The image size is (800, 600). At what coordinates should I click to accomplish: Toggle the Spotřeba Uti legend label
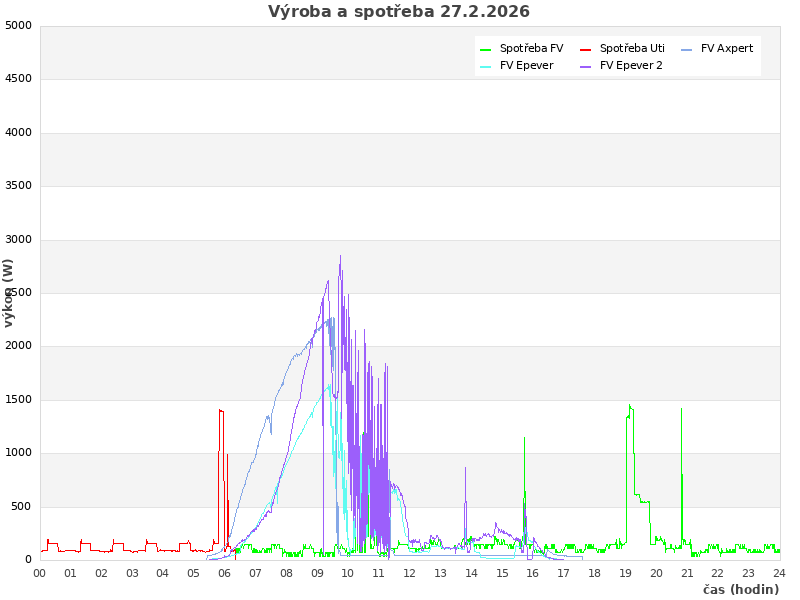pyautogui.click(x=632, y=48)
